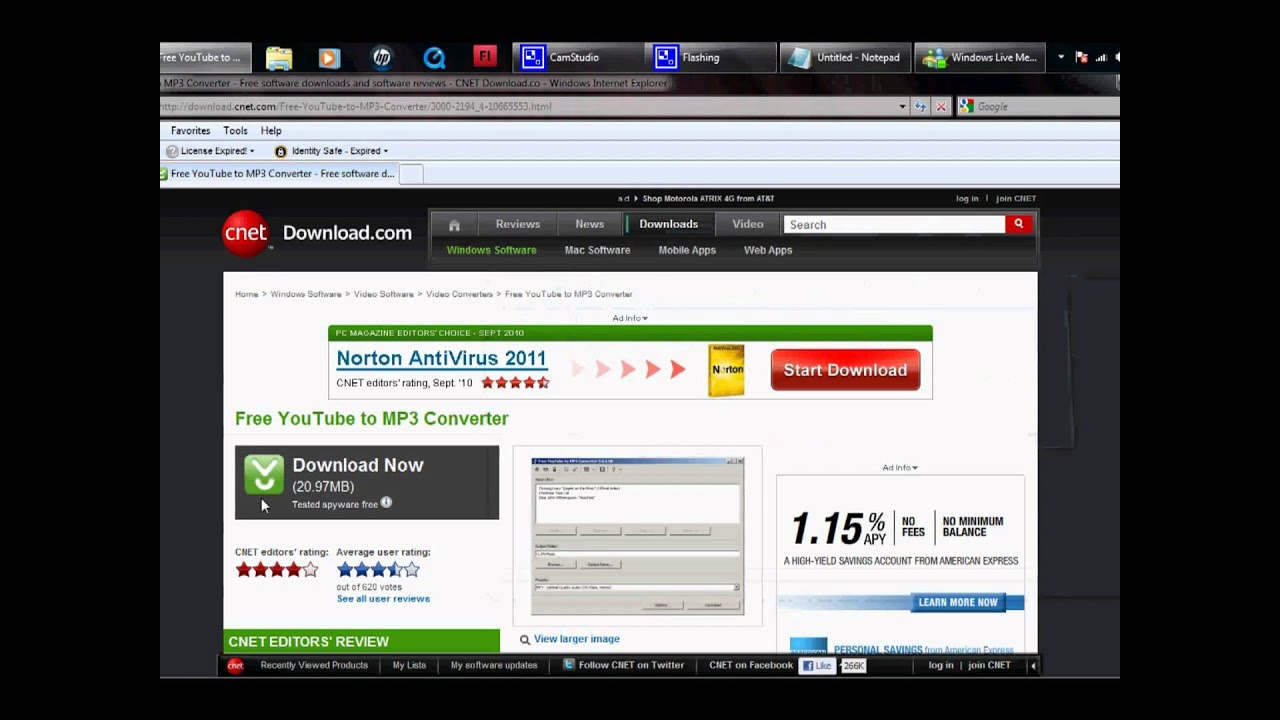Expand Ad Info above American Express ad
The height and width of the screenshot is (720, 1280).
[x=900, y=468]
